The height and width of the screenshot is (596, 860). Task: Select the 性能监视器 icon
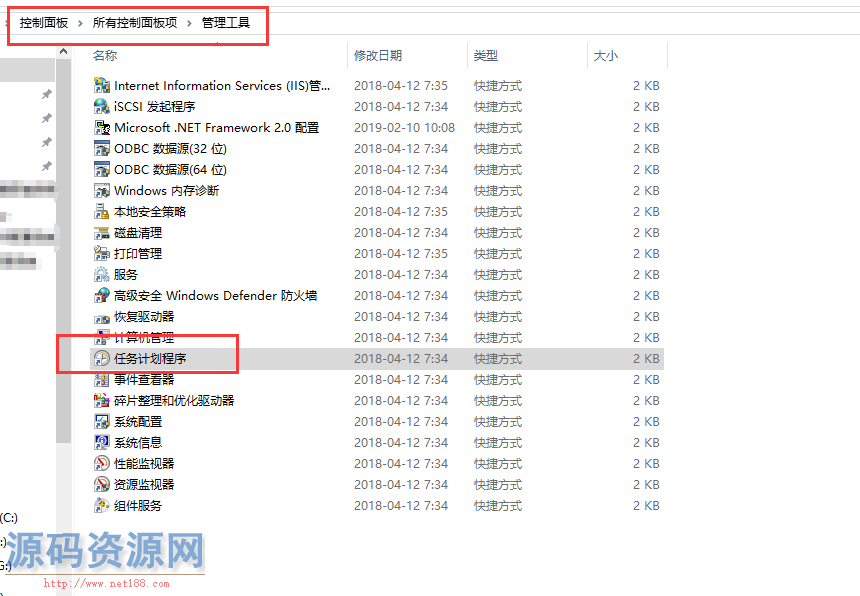click(x=101, y=464)
